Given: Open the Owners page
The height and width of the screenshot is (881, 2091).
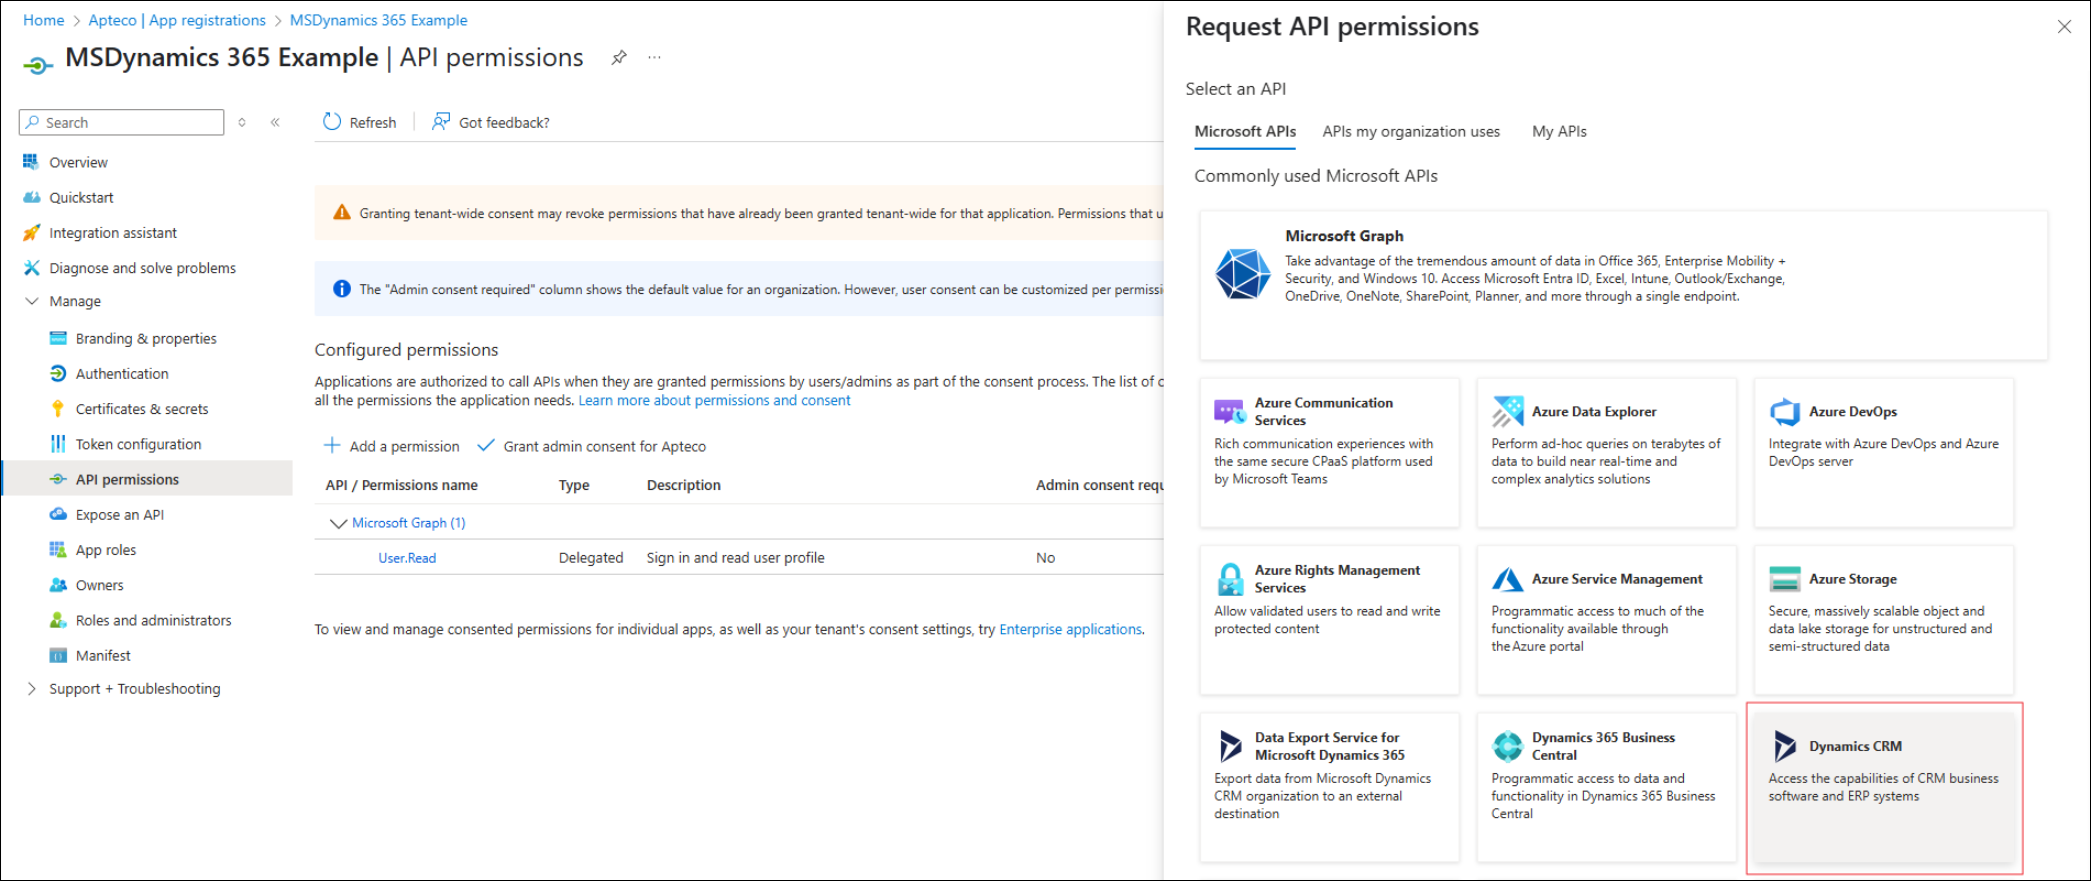Looking at the screenshot, I should 99,585.
